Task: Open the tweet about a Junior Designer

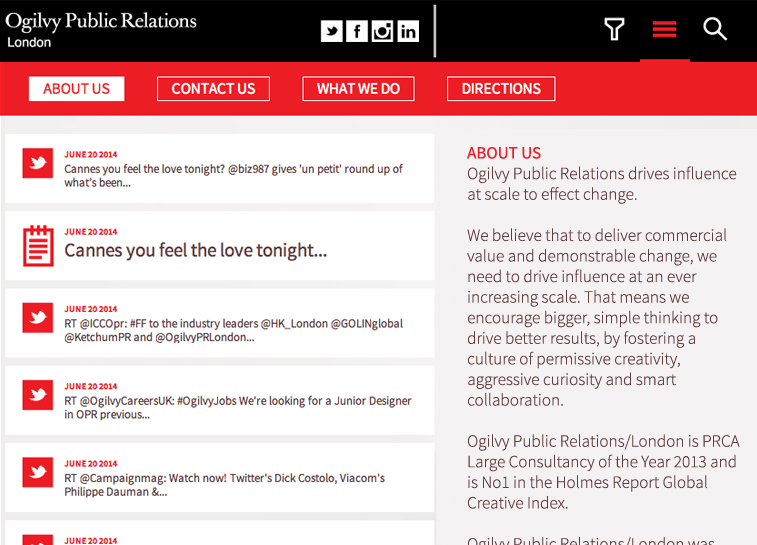Action: 220,400
